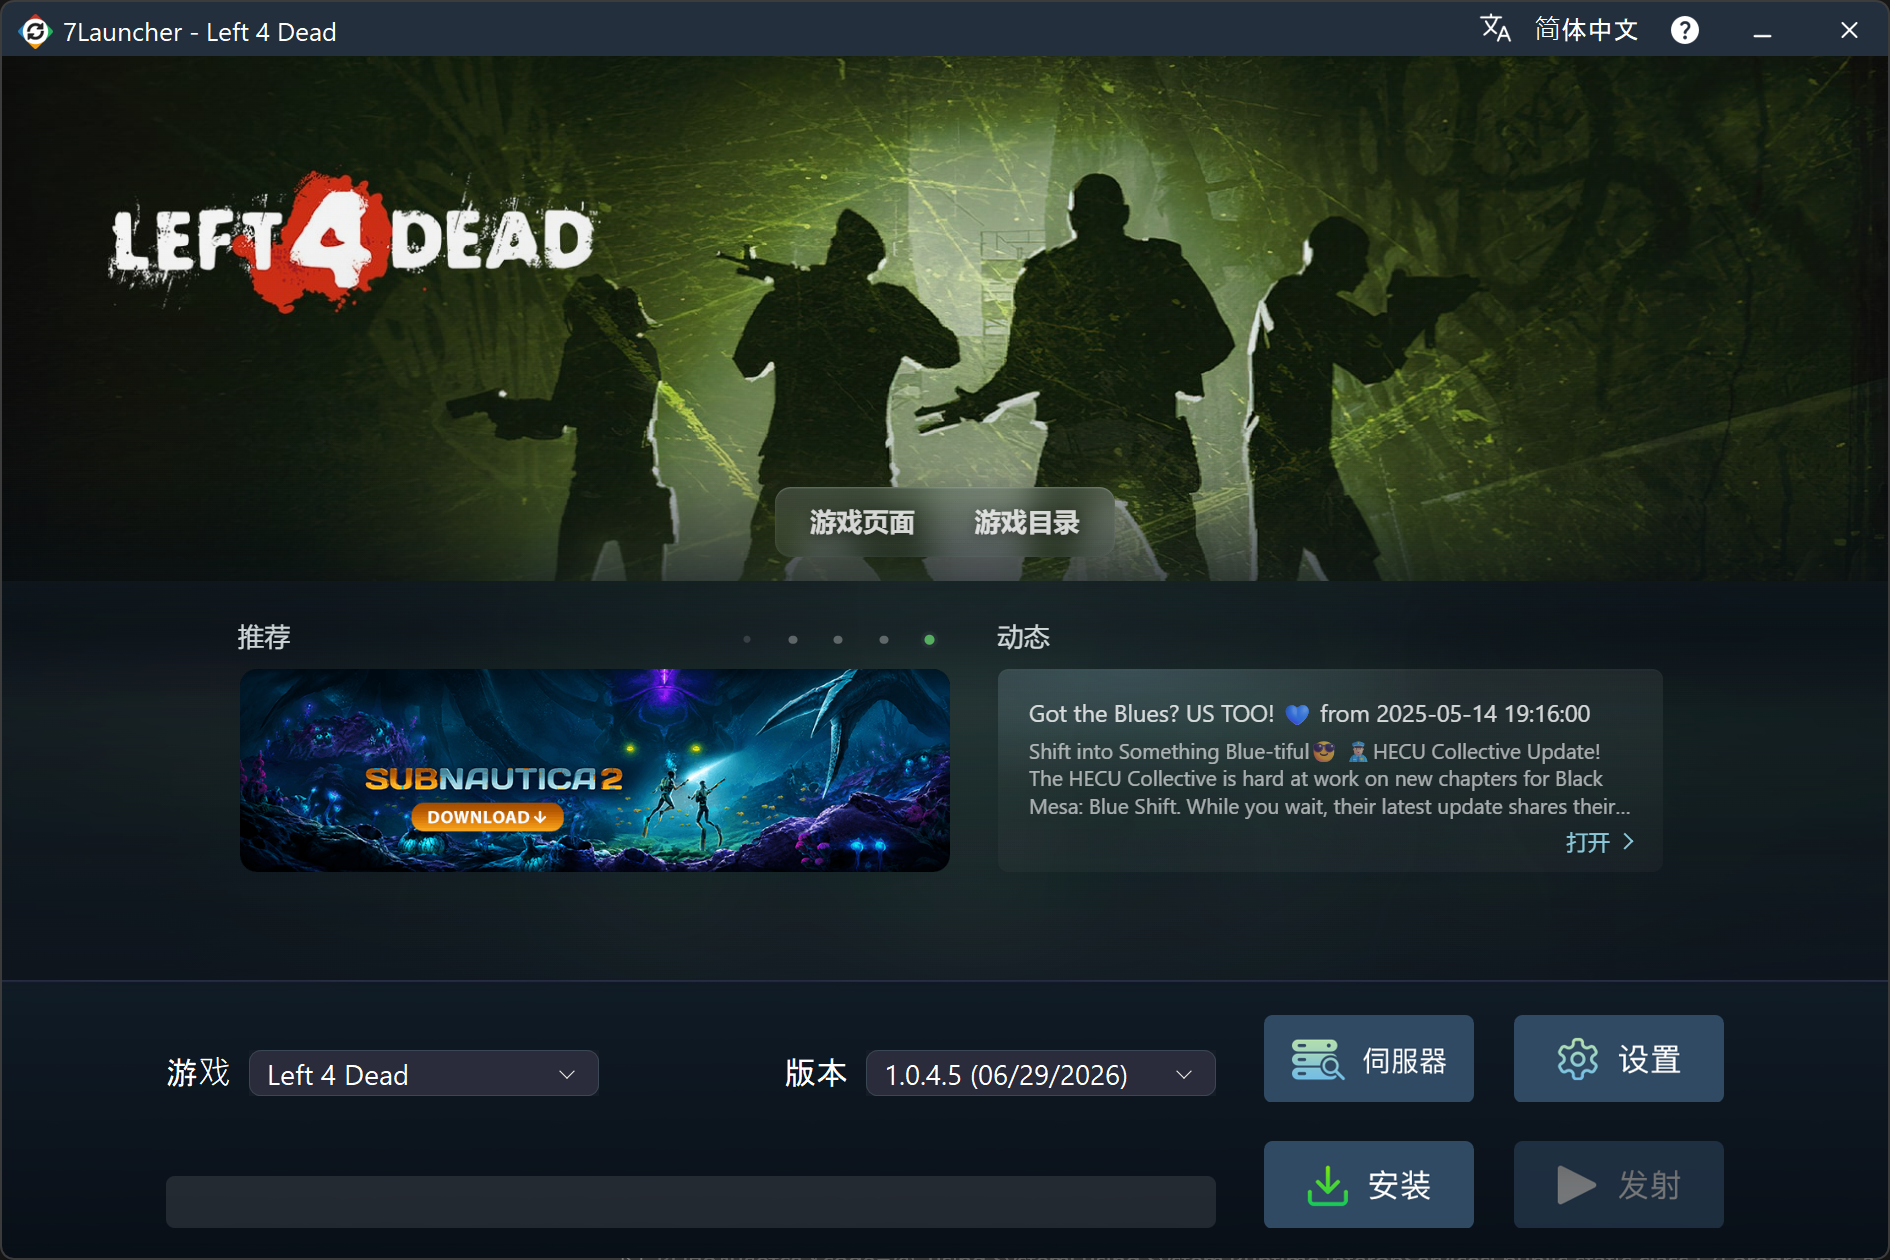Click the 打开 link in the news card

pos(1588,842)
